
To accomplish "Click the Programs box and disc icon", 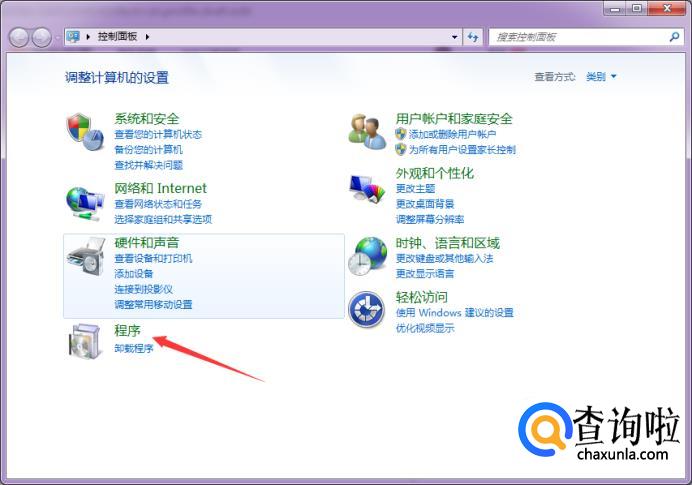I will (x=85, y=341).
